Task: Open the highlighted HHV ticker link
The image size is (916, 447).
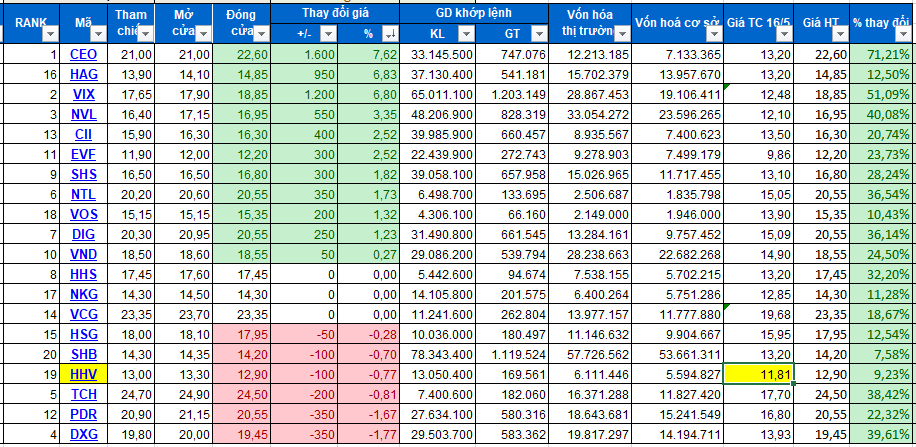Action: tap(84, 375)
